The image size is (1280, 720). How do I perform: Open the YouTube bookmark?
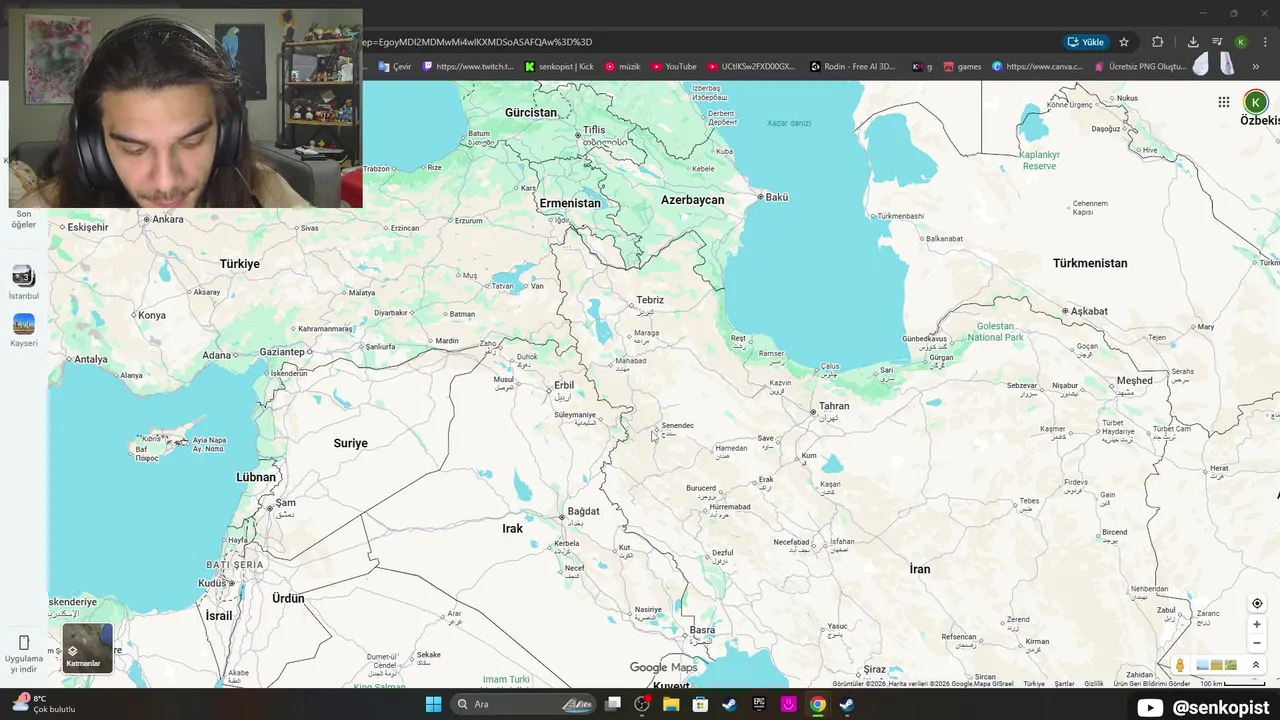coord(674,67)
